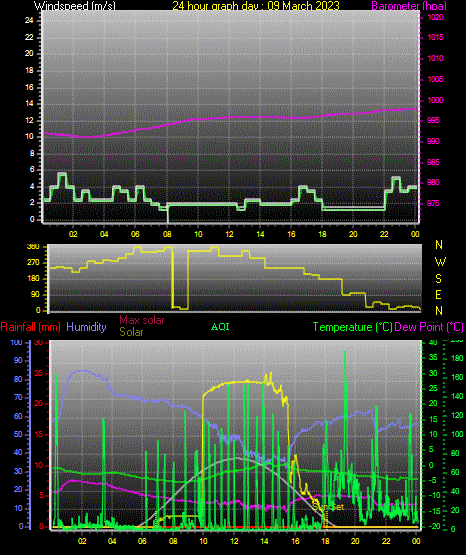Click the "980" barometer axis value
This screenshot has height=555, width=466.
click(x=433, y=182)
